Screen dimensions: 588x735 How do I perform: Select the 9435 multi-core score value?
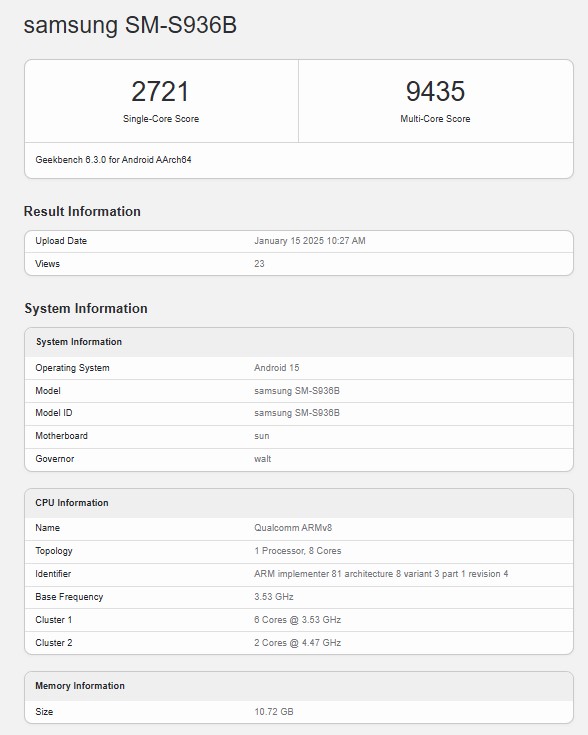coord(435,91)
